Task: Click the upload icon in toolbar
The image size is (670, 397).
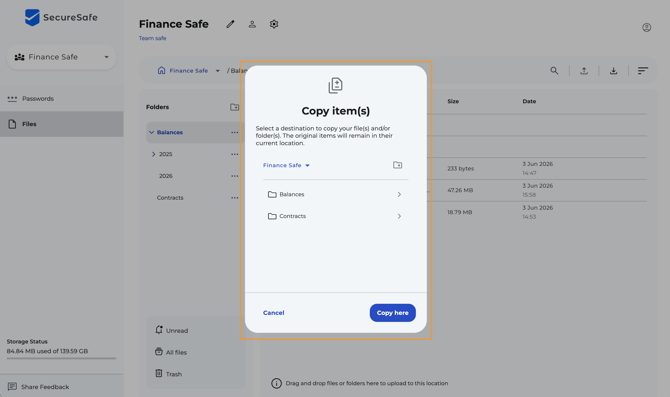Action: coord(584,71)
